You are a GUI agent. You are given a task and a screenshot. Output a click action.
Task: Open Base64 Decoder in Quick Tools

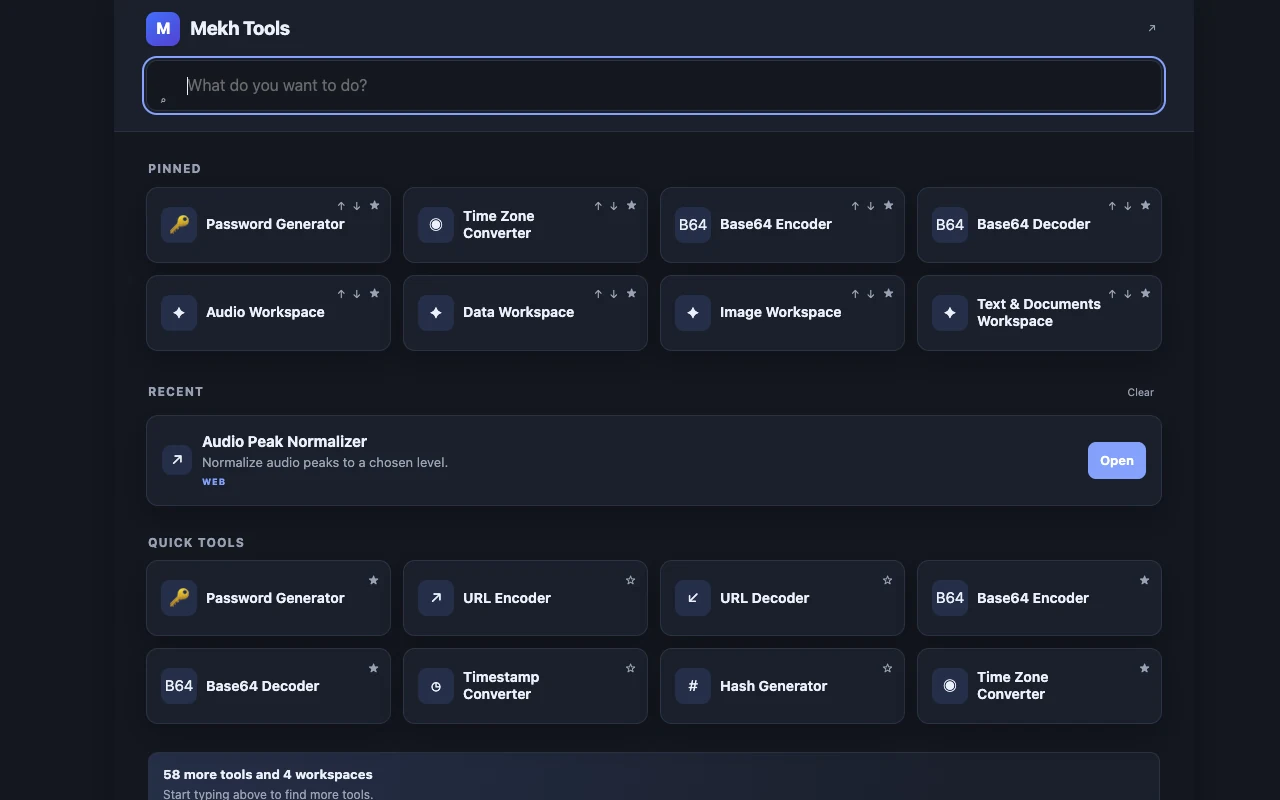[268, 686]
